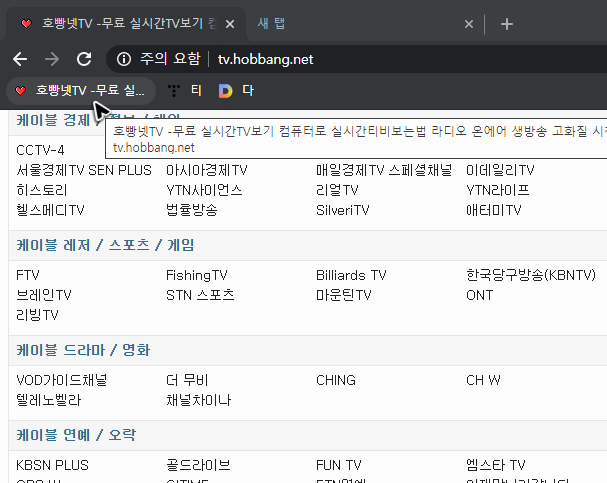Click the browser Forward arrow
Viewport: 607px width, 483px height.
click(52, 59)
